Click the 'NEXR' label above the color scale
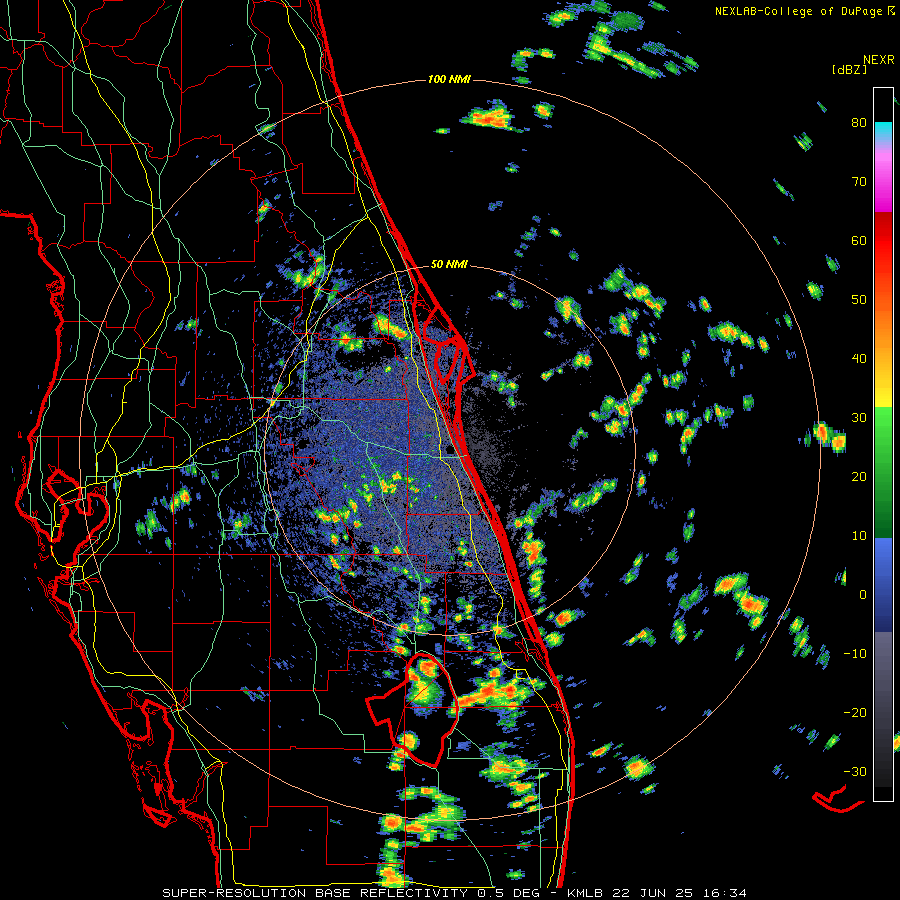The image size is (900, 900). click(879, 60)
